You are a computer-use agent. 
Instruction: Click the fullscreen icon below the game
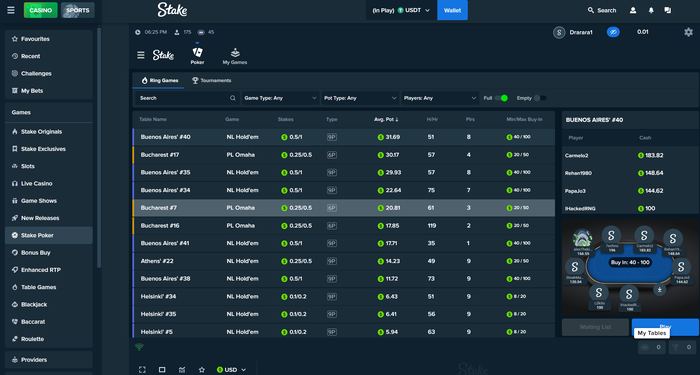[142, 370]
